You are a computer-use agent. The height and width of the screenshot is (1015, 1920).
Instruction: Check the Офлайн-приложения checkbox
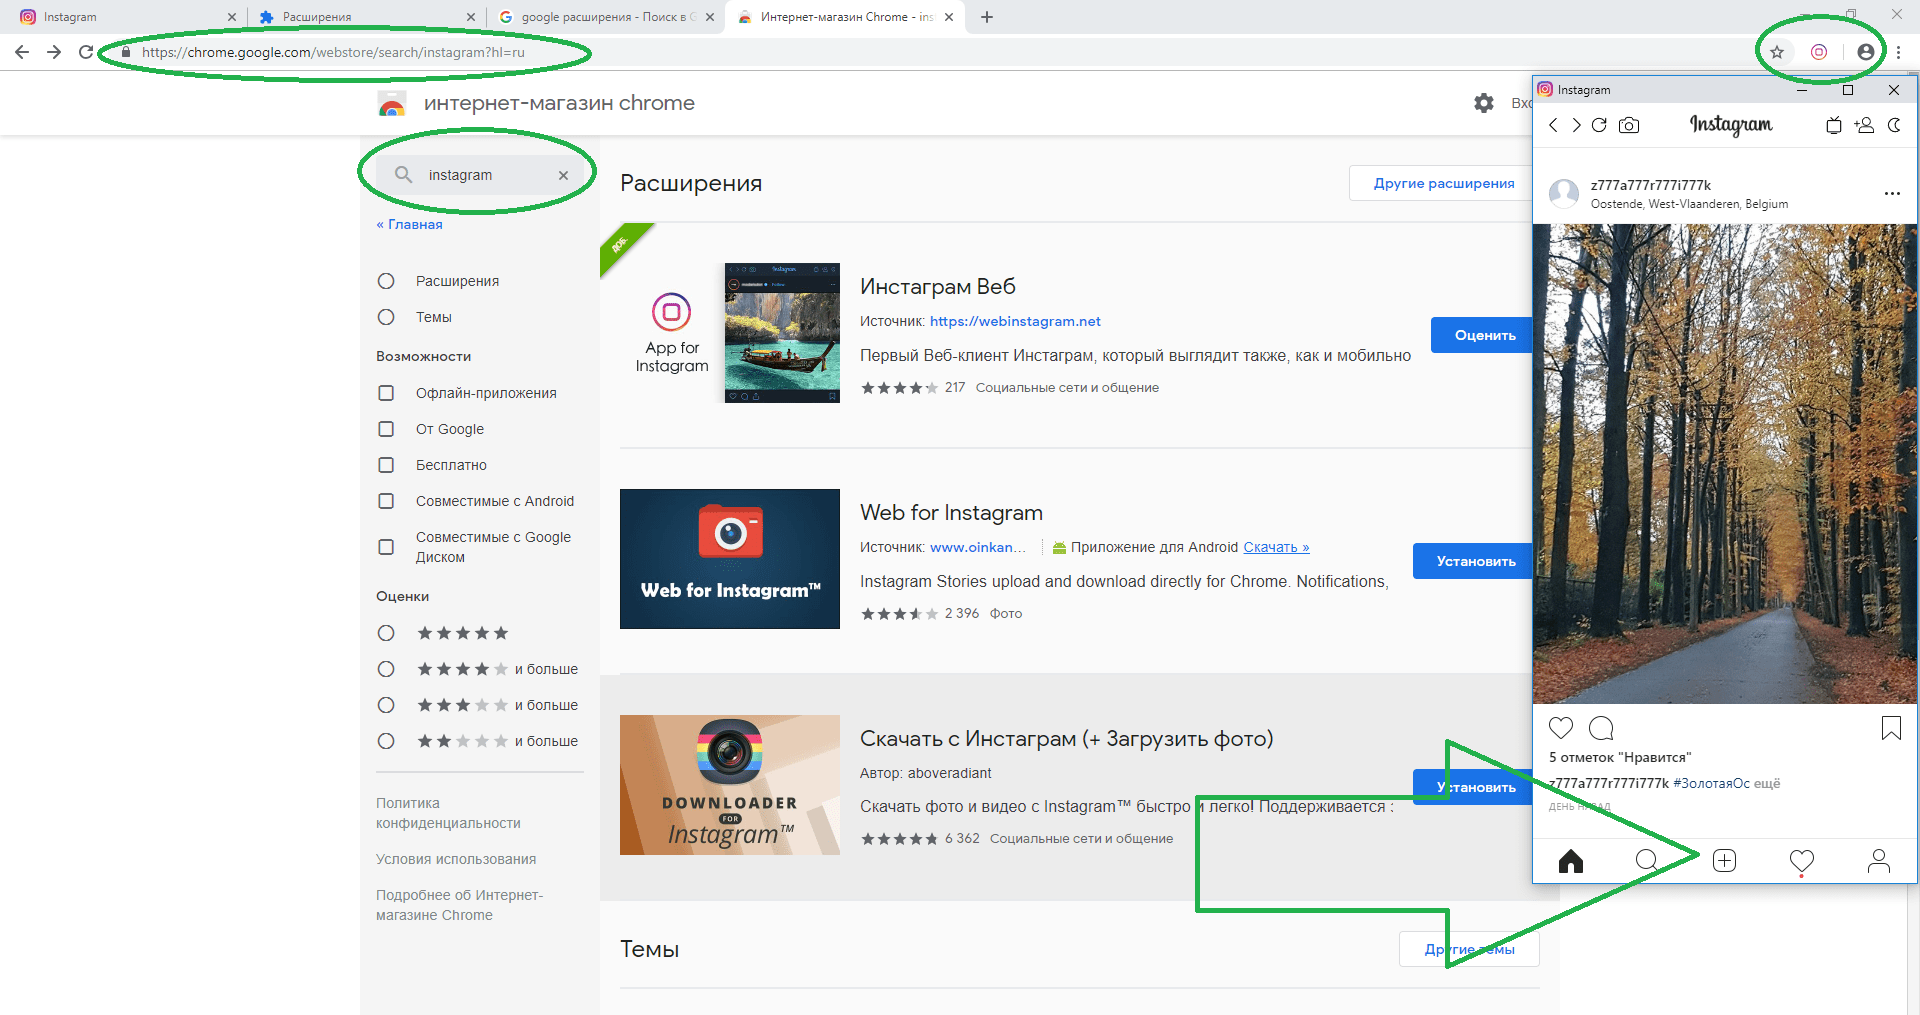[x=386, y=393]
